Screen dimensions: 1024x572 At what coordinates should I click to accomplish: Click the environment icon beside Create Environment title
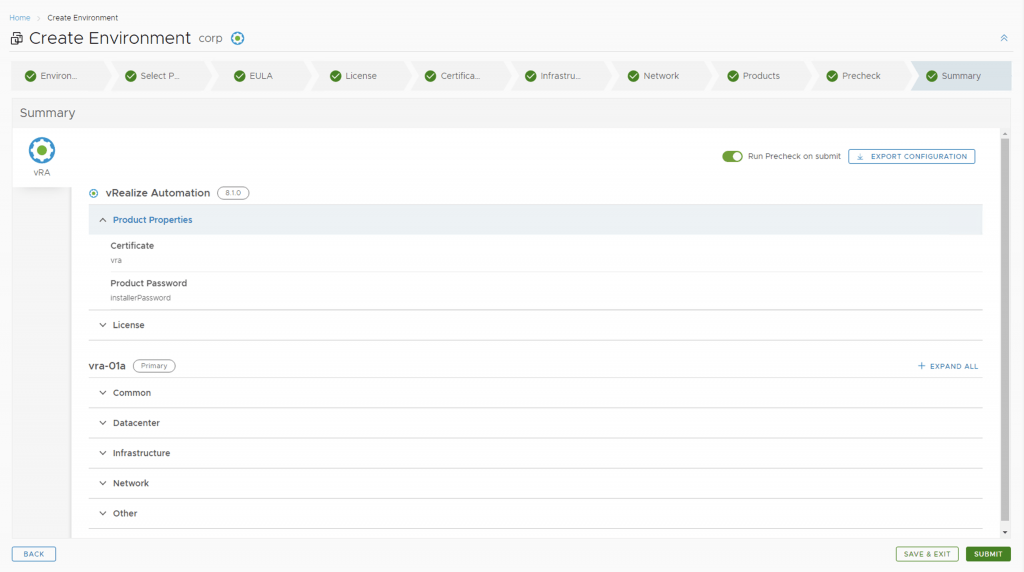[17, 38]
